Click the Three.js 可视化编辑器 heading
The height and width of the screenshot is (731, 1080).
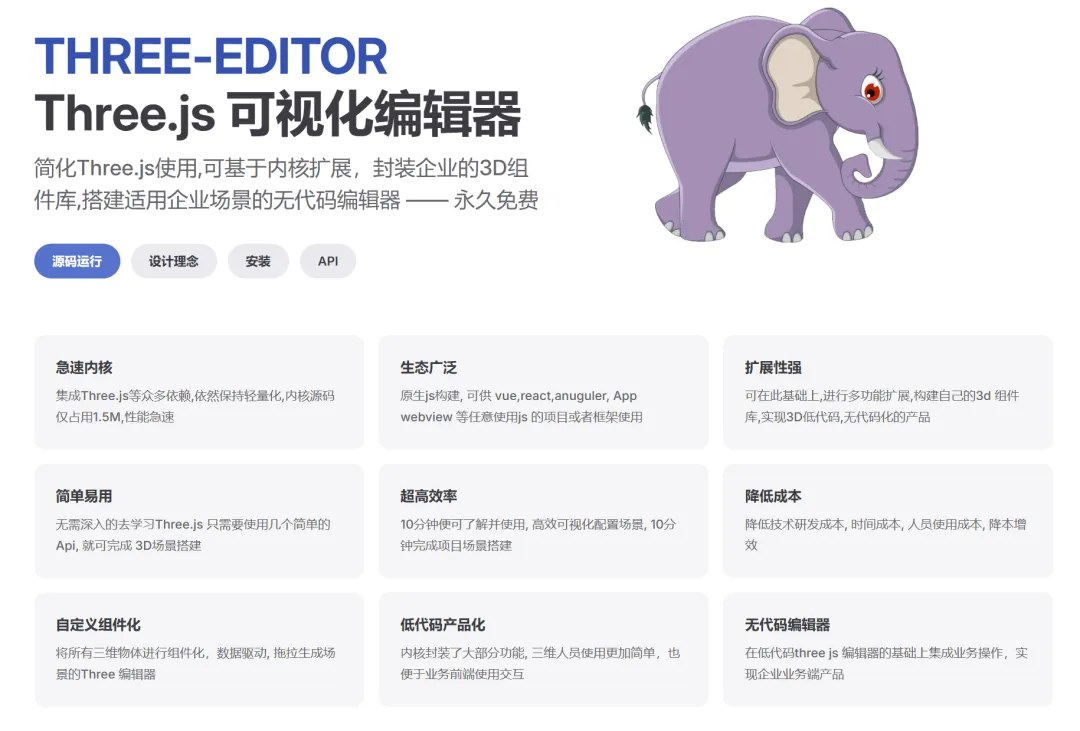(x=278, y=114)
